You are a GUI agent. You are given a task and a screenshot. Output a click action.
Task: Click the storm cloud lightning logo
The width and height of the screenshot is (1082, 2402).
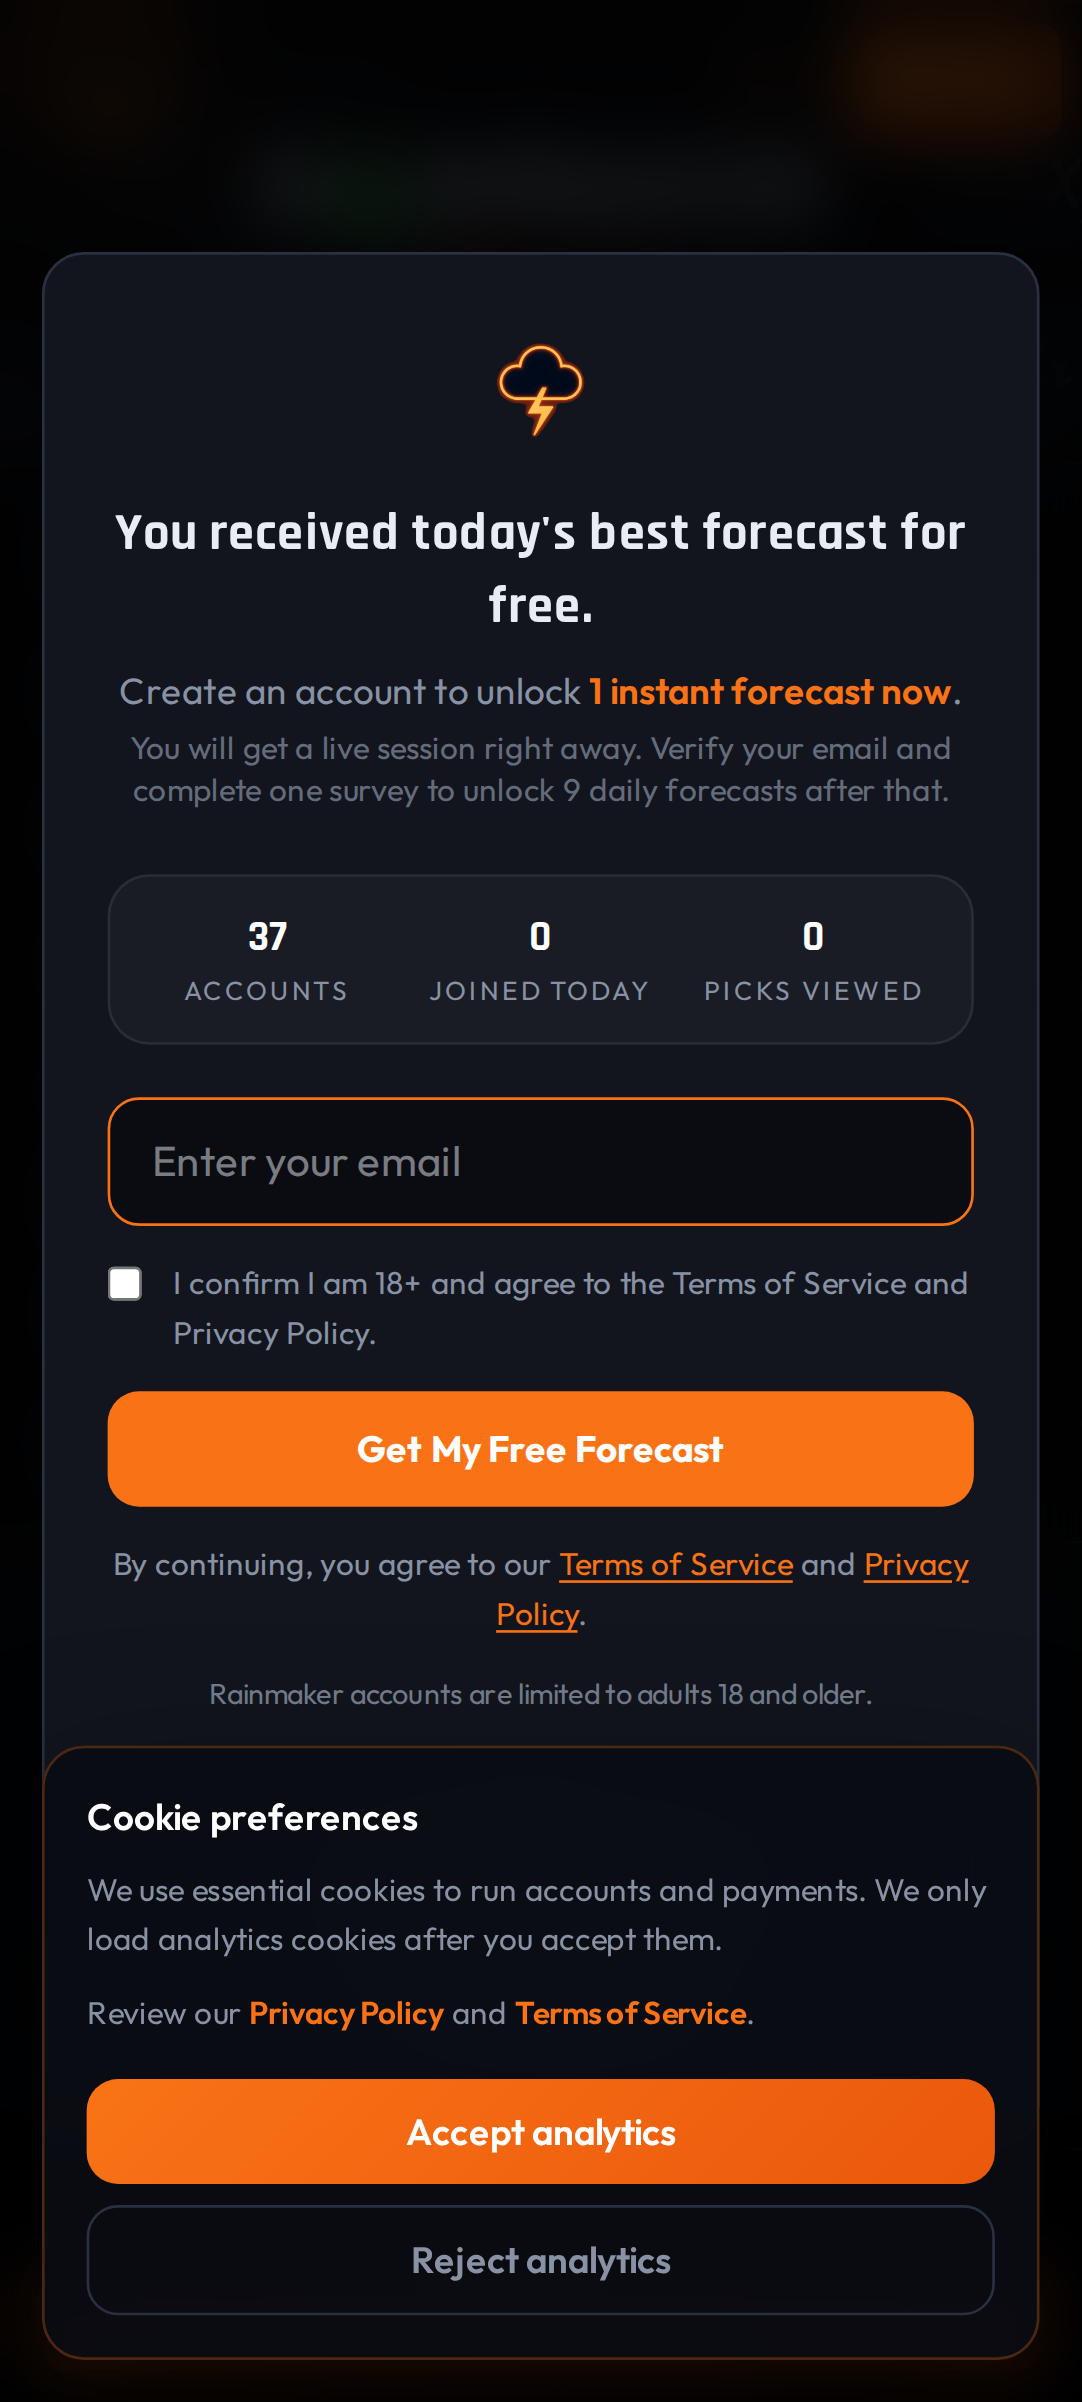coord(540,389)
